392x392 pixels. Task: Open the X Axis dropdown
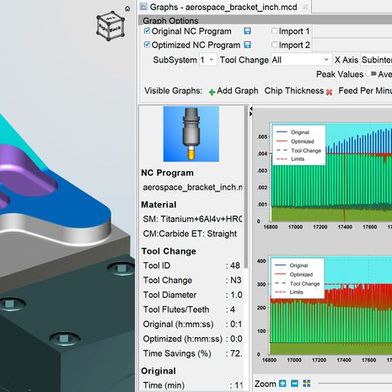(x=376, y=60)
